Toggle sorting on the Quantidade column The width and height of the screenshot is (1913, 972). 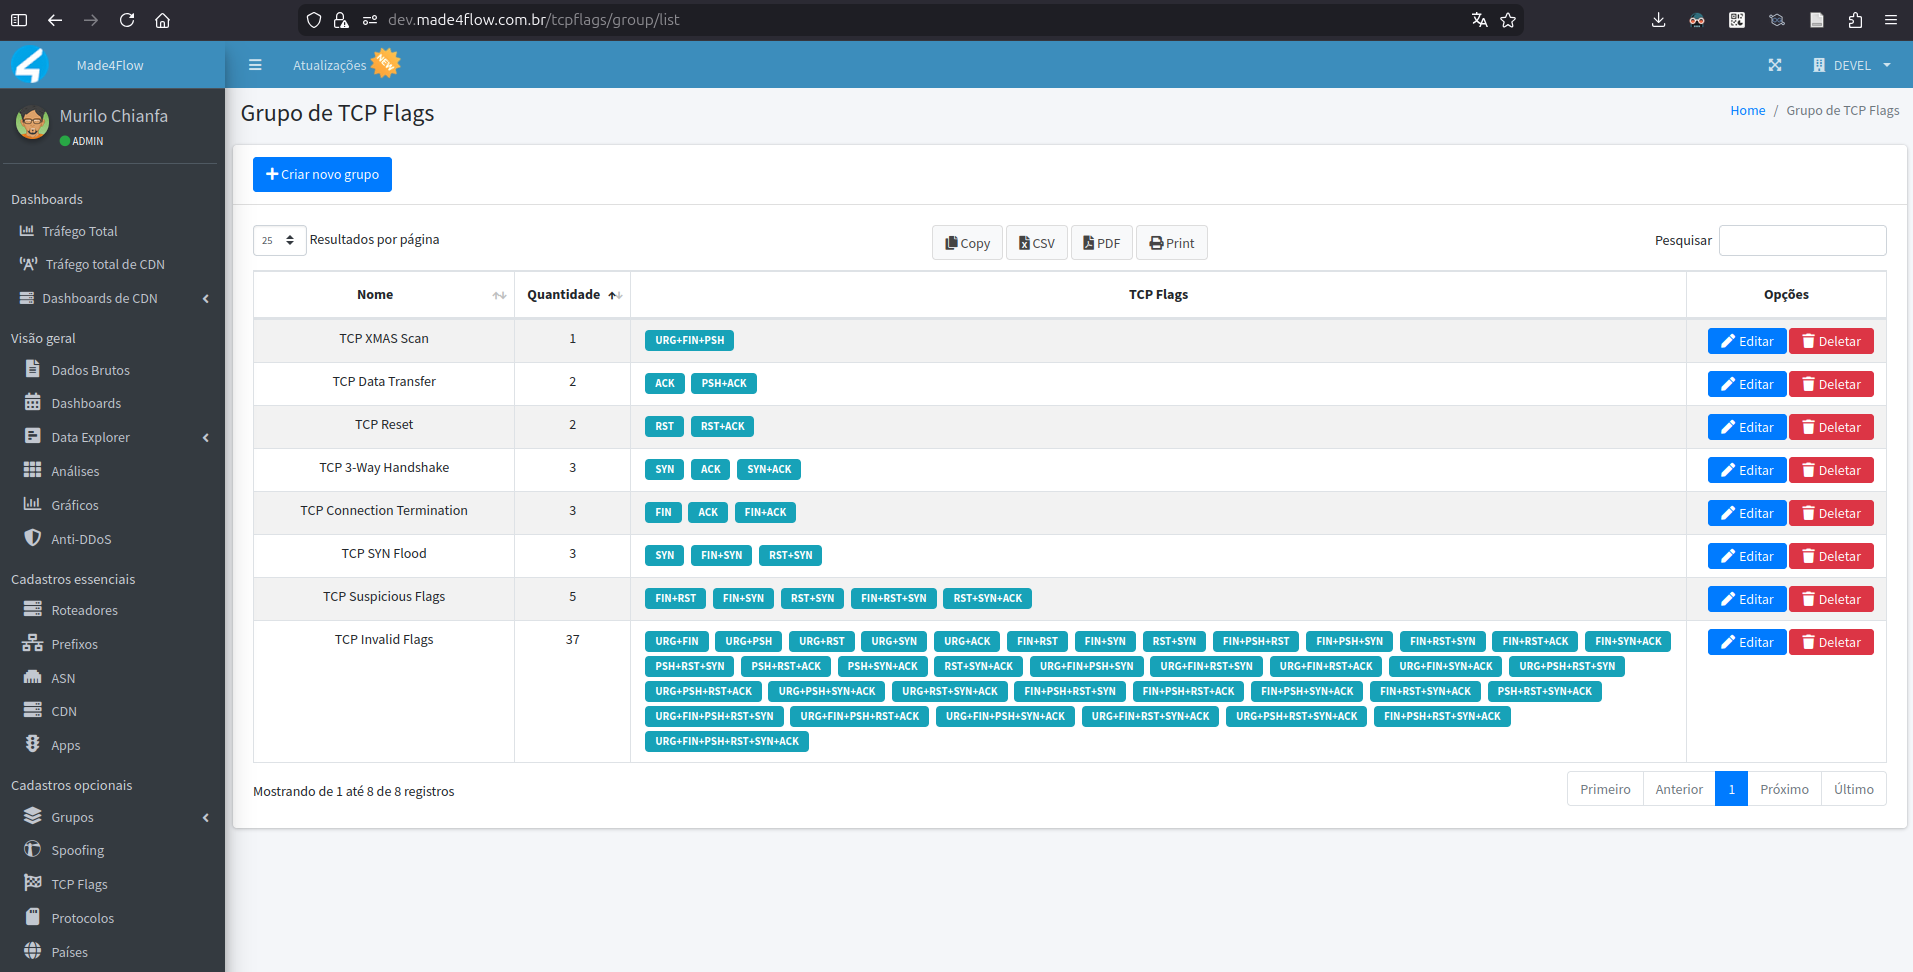pos(611,295)
